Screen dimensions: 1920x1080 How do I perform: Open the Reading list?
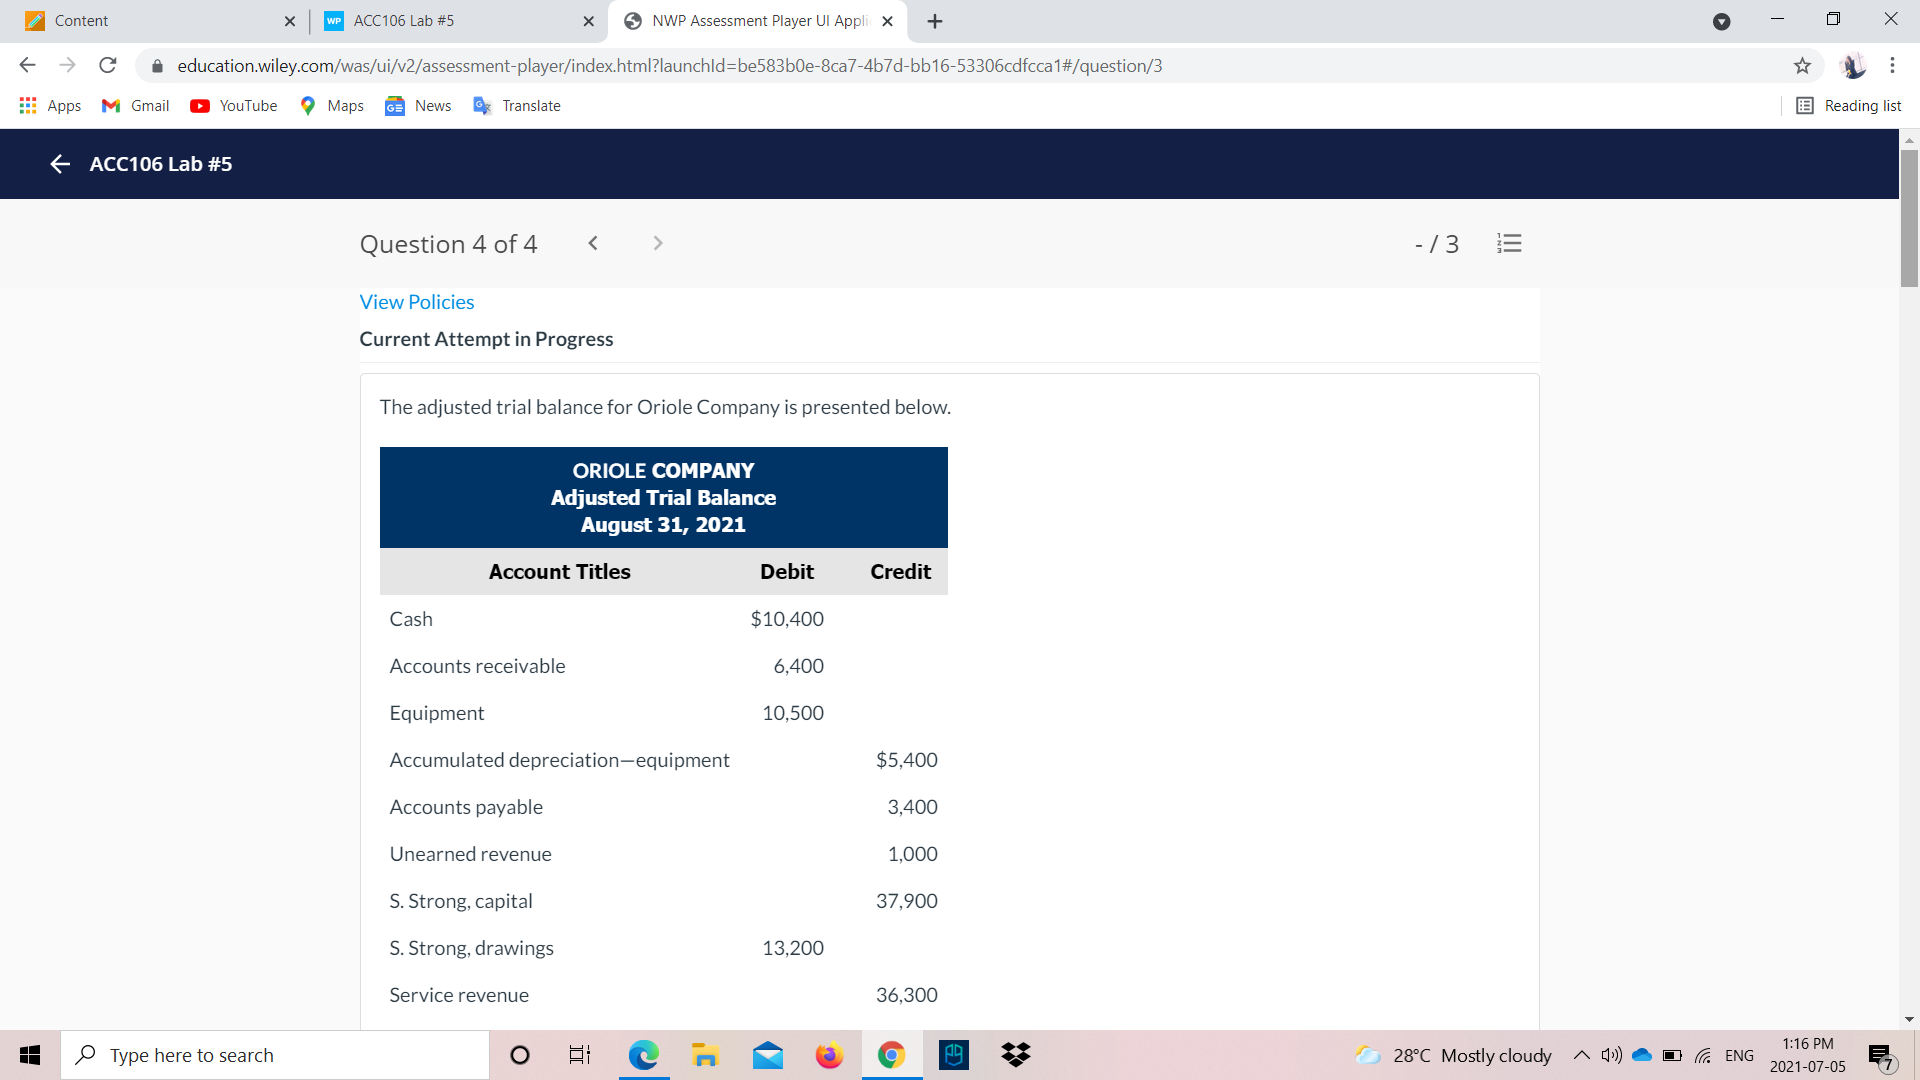(x=1848, y=105)
